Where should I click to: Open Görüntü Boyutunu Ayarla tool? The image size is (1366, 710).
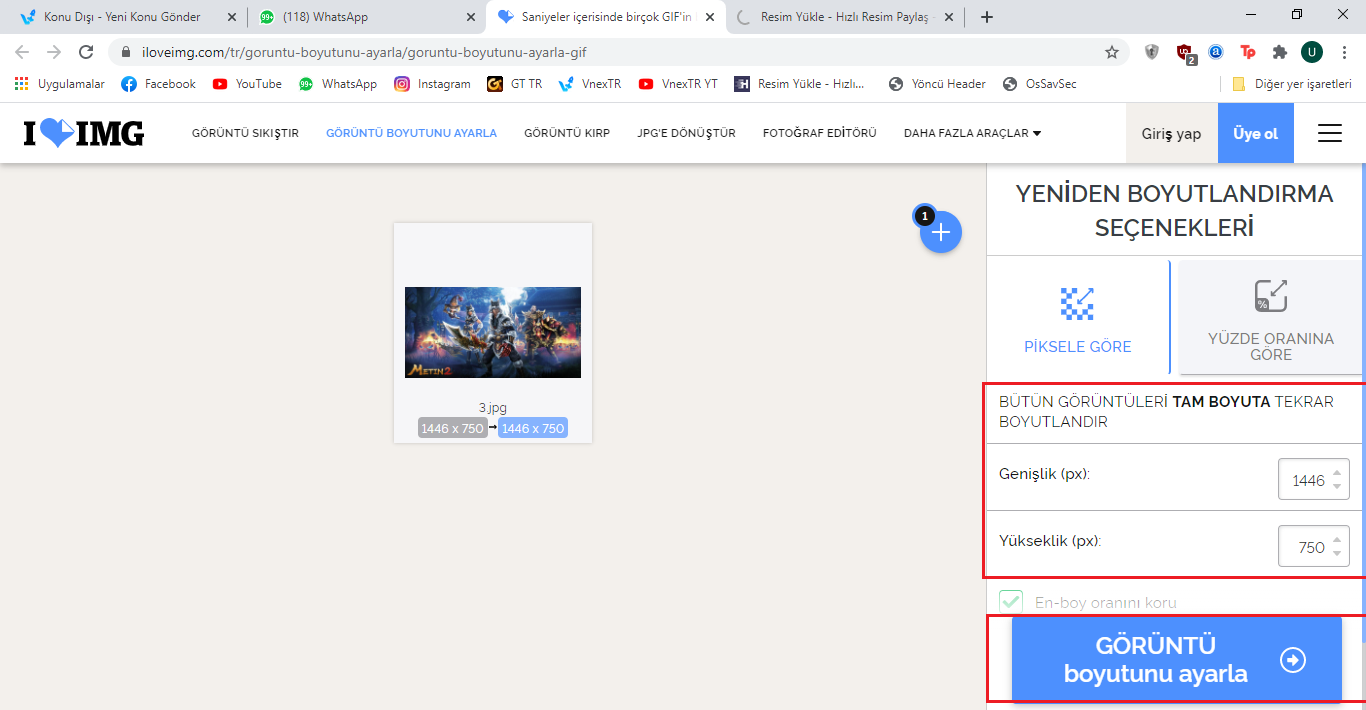(411, 133)
